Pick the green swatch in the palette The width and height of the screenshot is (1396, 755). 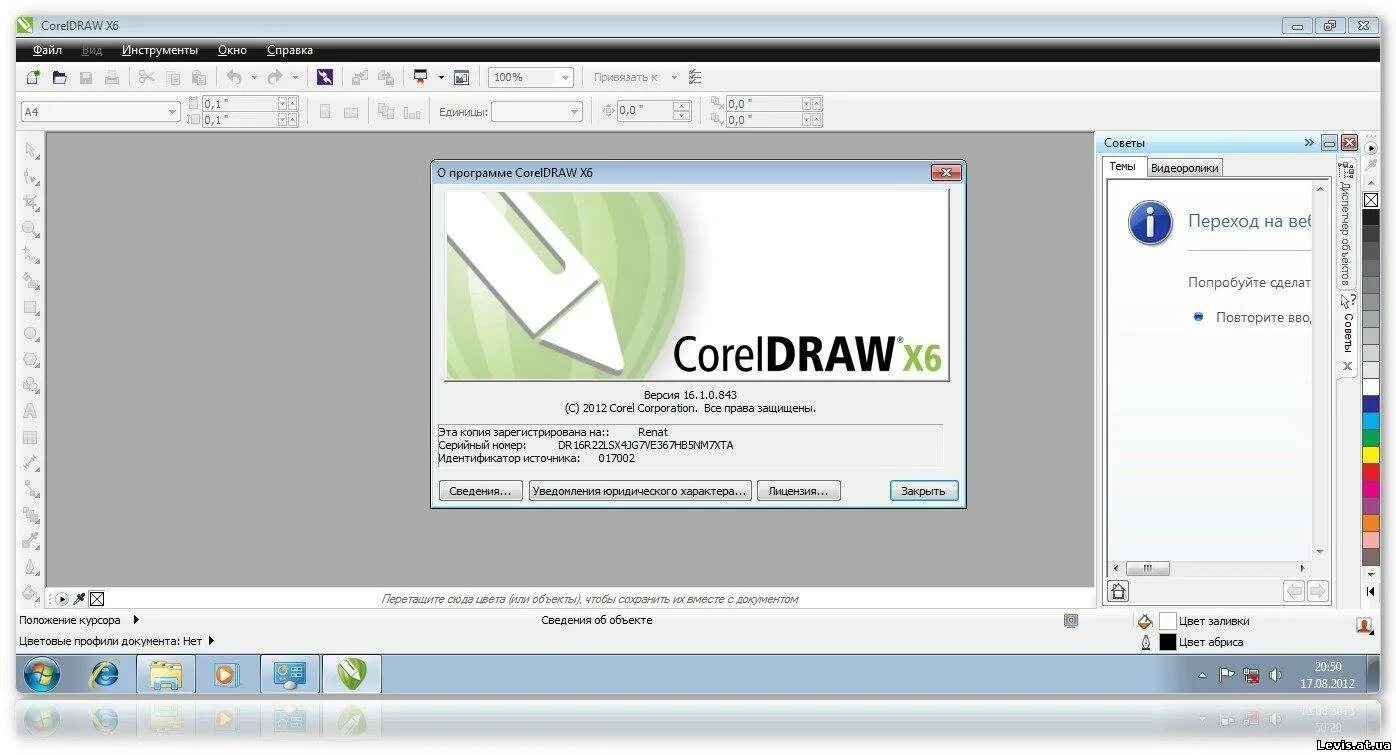click(x=1371, y=436)
